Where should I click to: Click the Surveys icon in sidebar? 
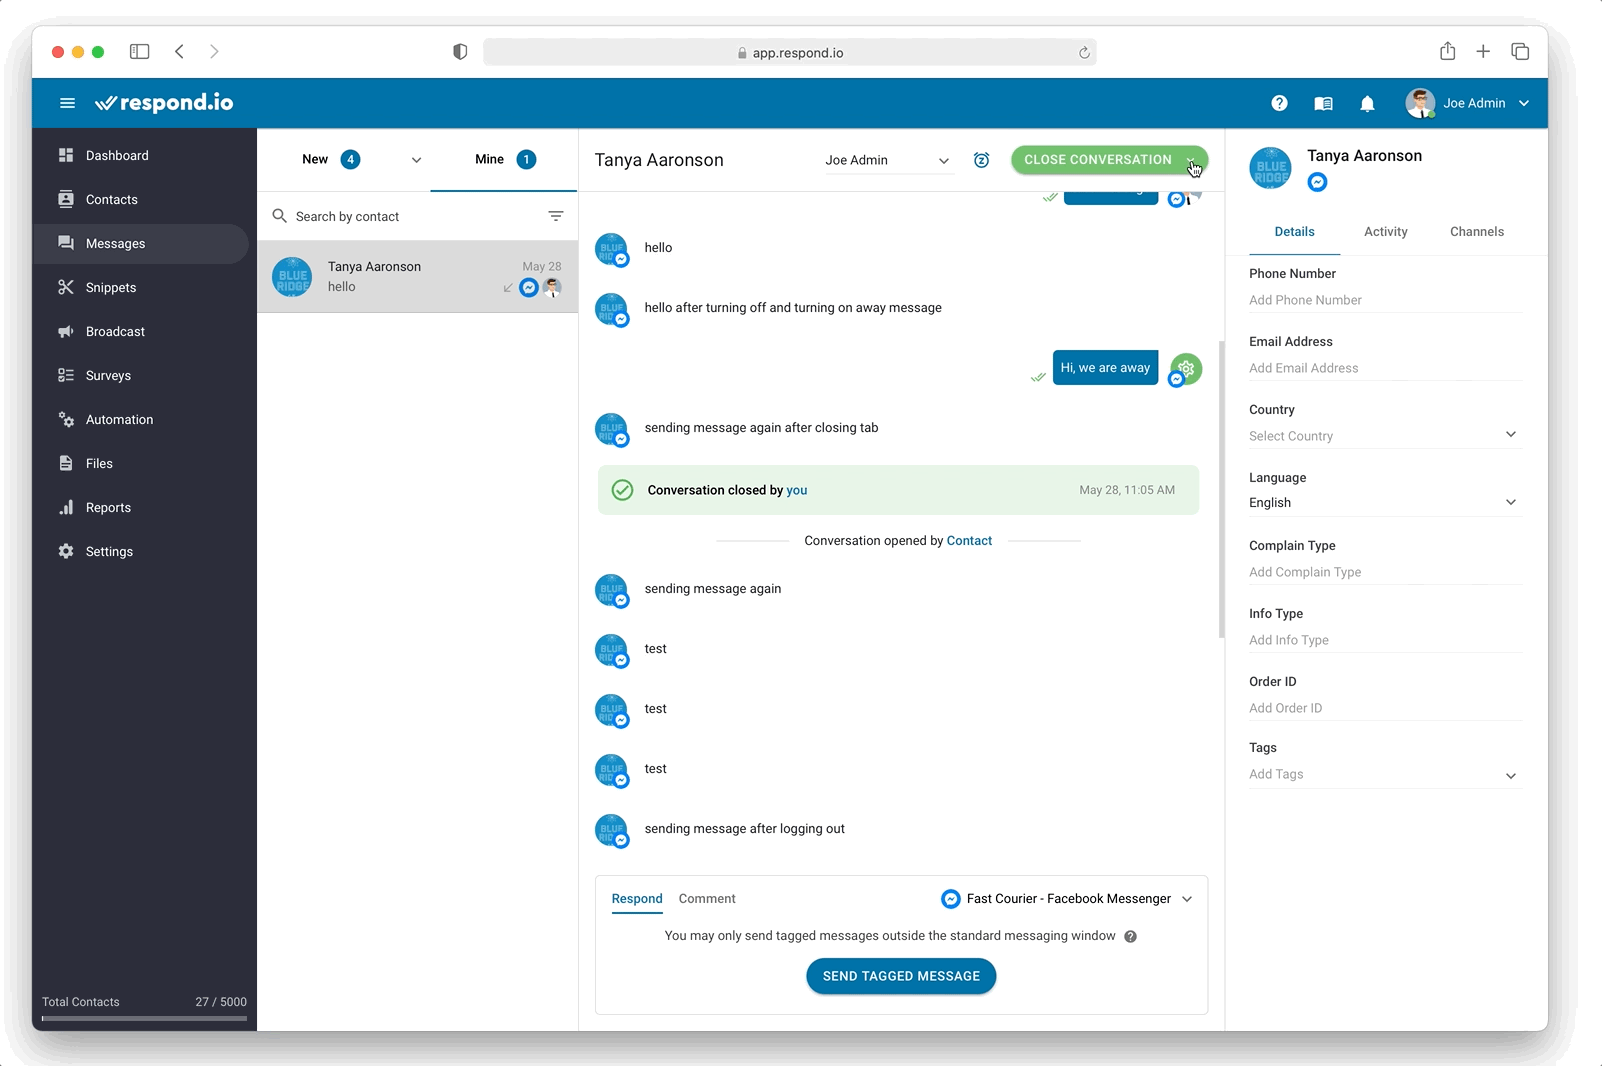coord(66,375)
